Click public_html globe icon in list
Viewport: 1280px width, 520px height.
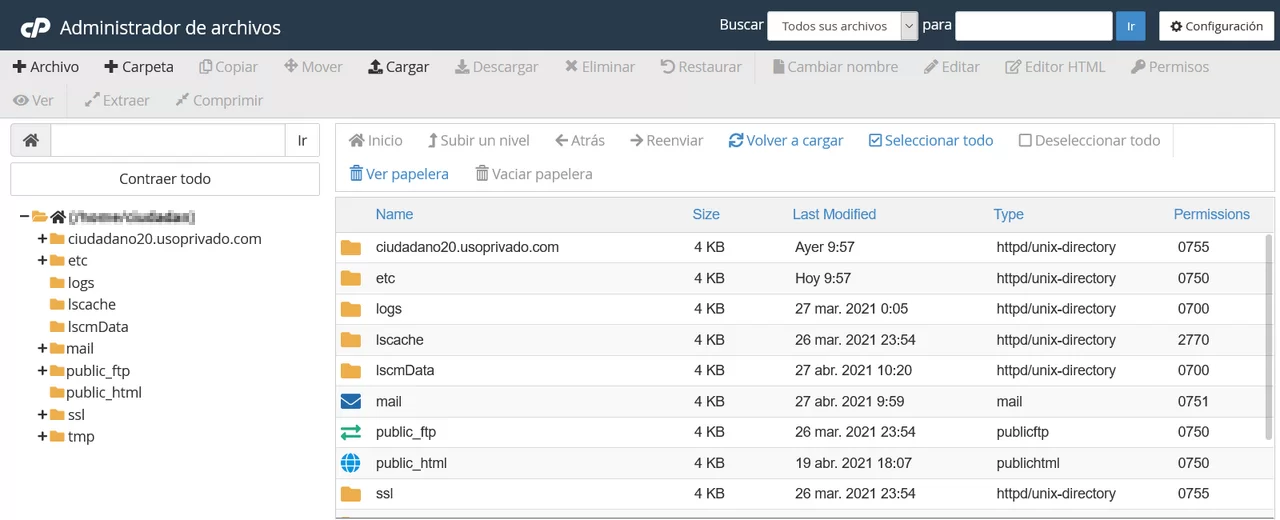click(350, 463)
